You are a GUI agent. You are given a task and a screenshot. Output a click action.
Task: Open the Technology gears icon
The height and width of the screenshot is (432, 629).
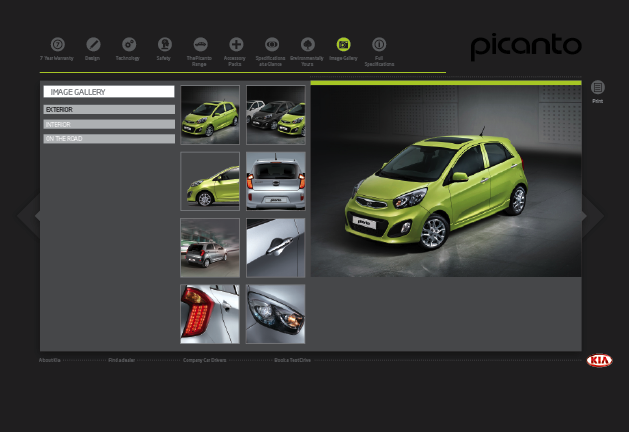[x=129, y=44]
